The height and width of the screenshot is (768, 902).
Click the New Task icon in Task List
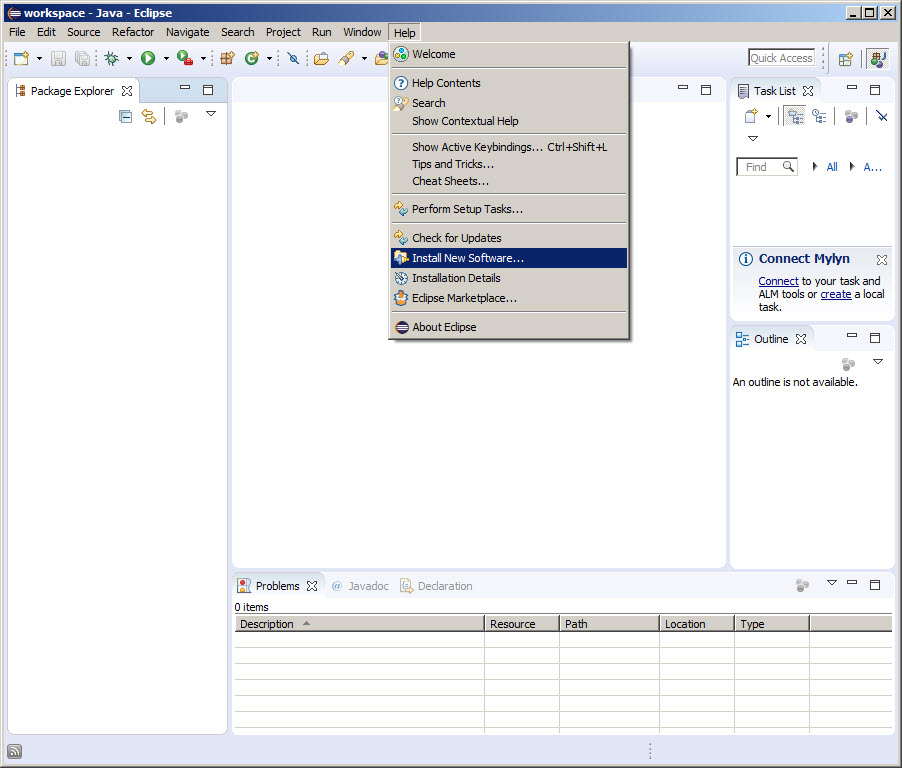[751, 116]
